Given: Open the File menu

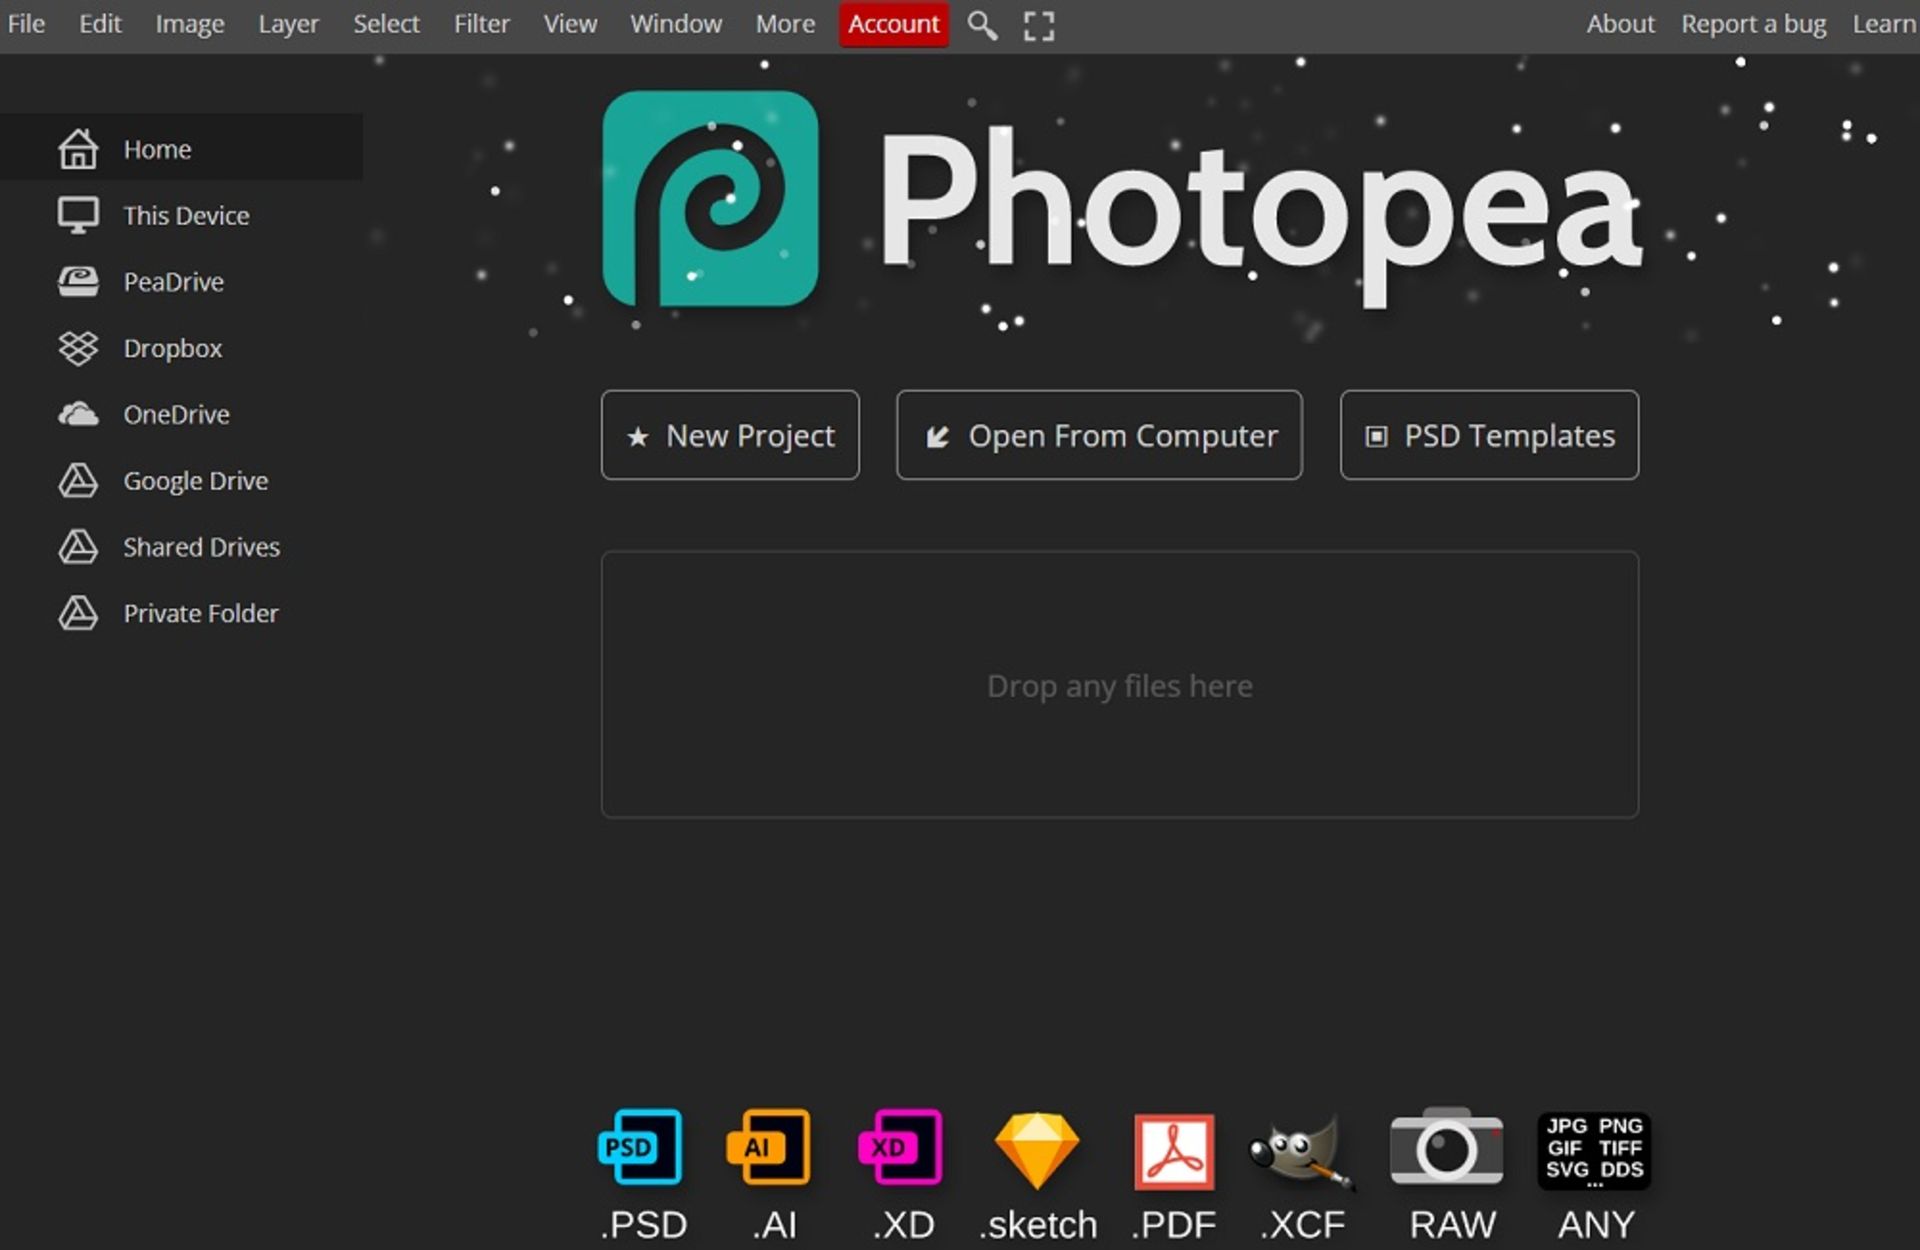Looking at the screenshot, I should (25, 24).
